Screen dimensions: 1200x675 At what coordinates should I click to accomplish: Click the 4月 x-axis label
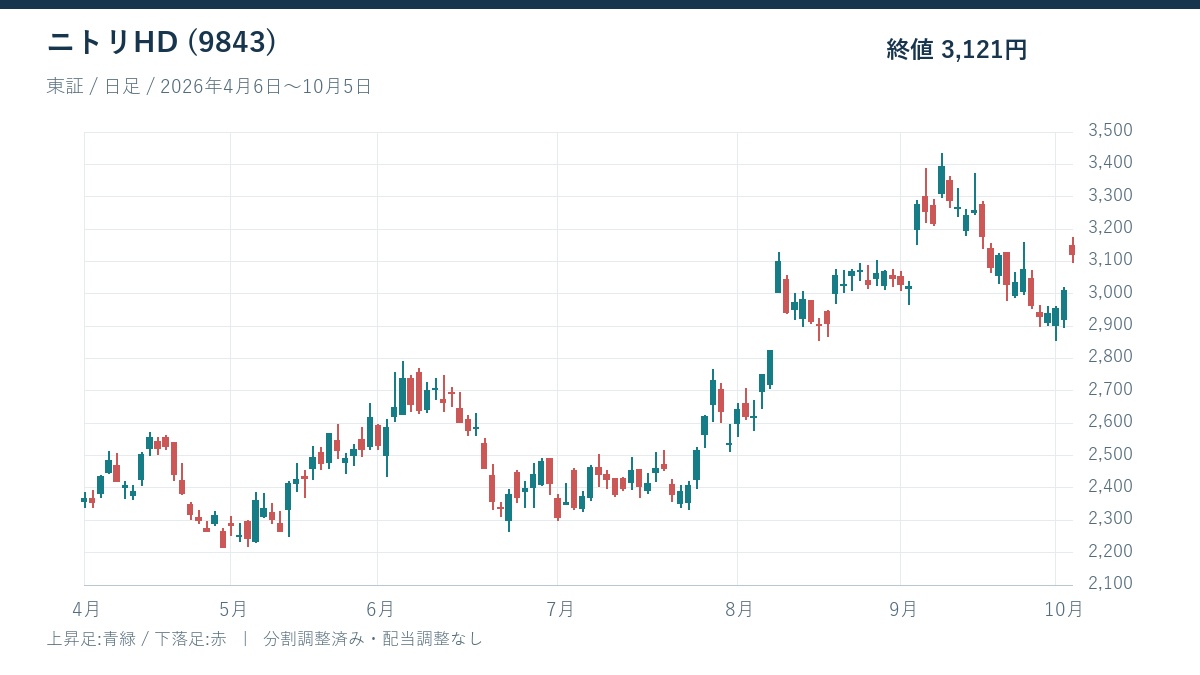86,608
